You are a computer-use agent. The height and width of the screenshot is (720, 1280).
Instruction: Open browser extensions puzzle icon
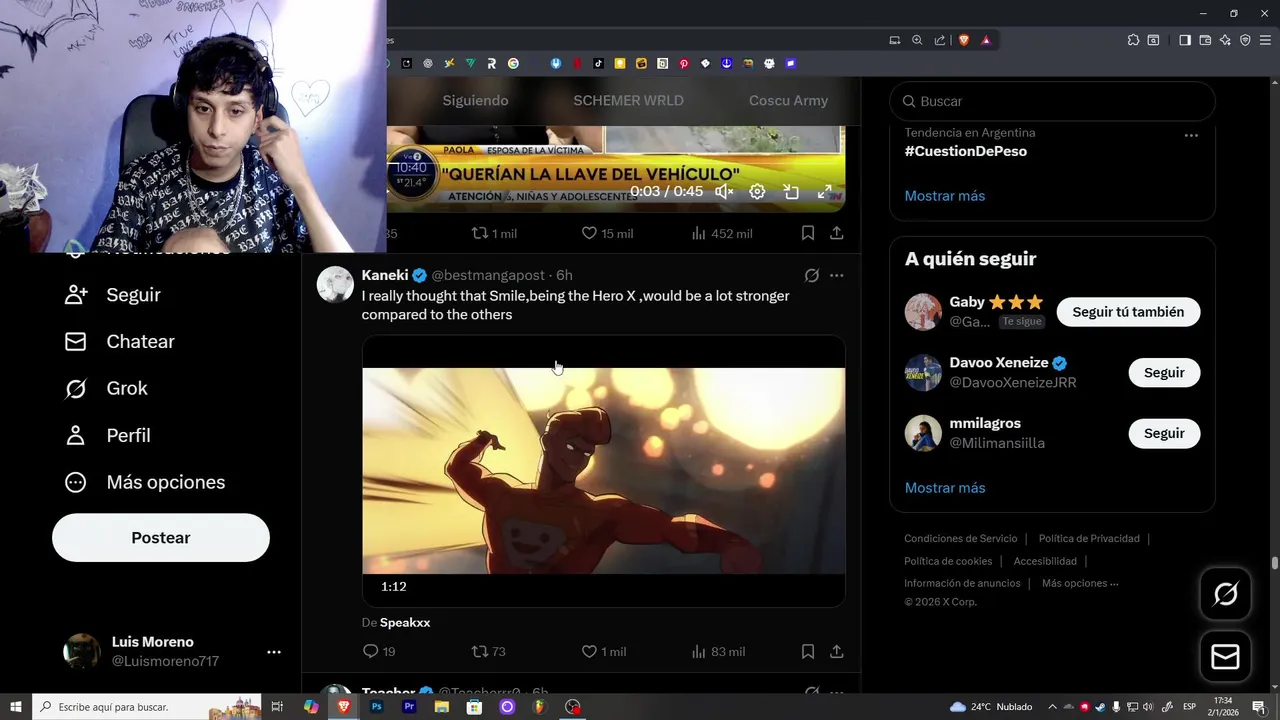click(1133, 40)
